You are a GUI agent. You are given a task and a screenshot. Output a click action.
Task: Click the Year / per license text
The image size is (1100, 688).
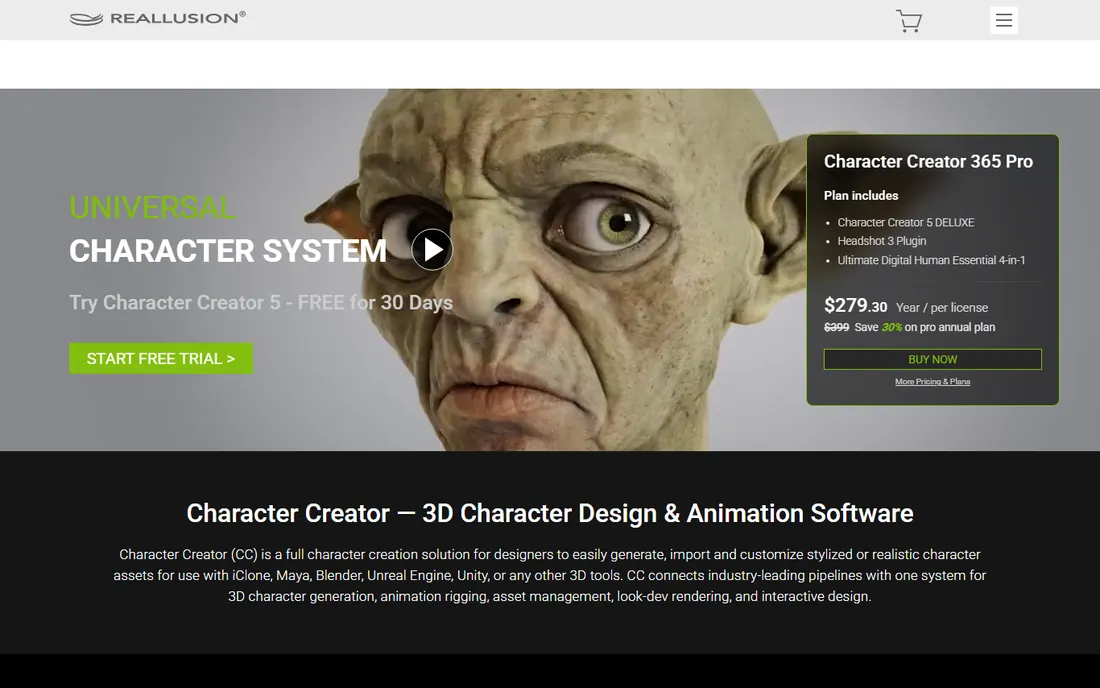point(941,308)
